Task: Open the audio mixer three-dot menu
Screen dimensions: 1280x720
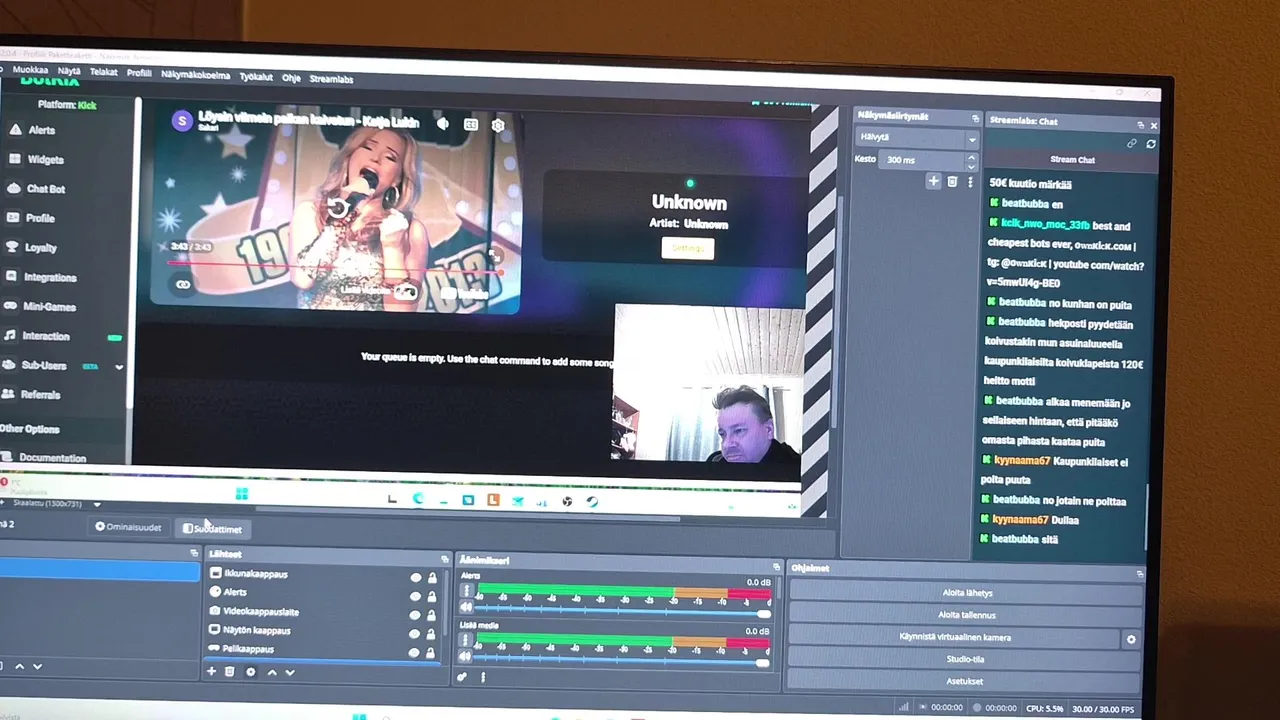Action: pos(483,677)
